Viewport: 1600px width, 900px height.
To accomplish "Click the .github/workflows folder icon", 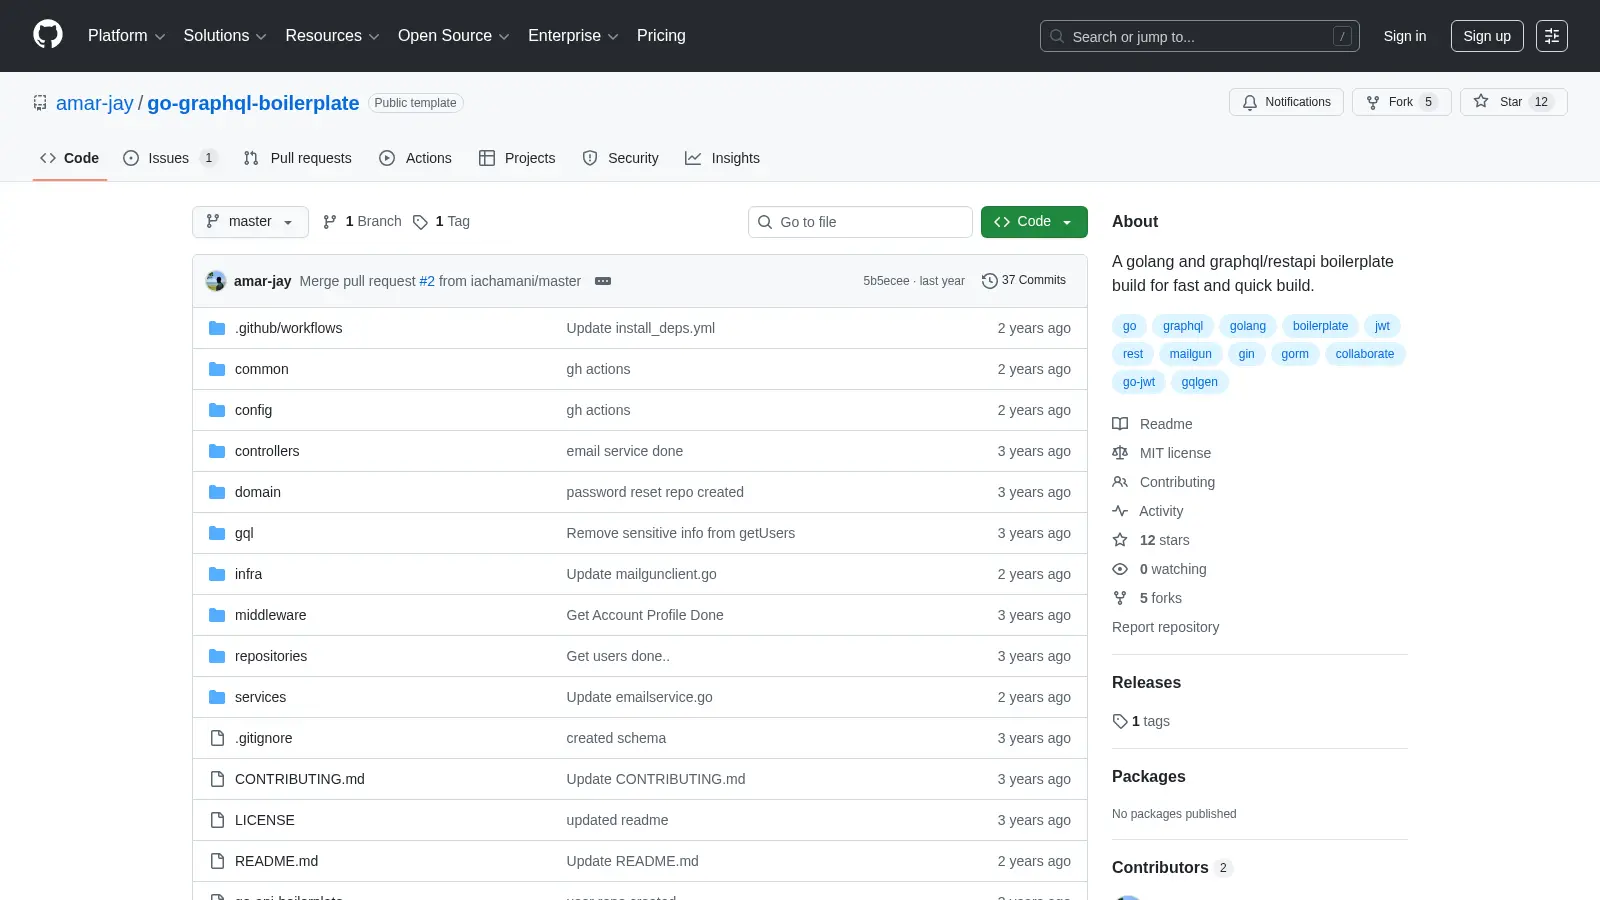I will 217,328.
